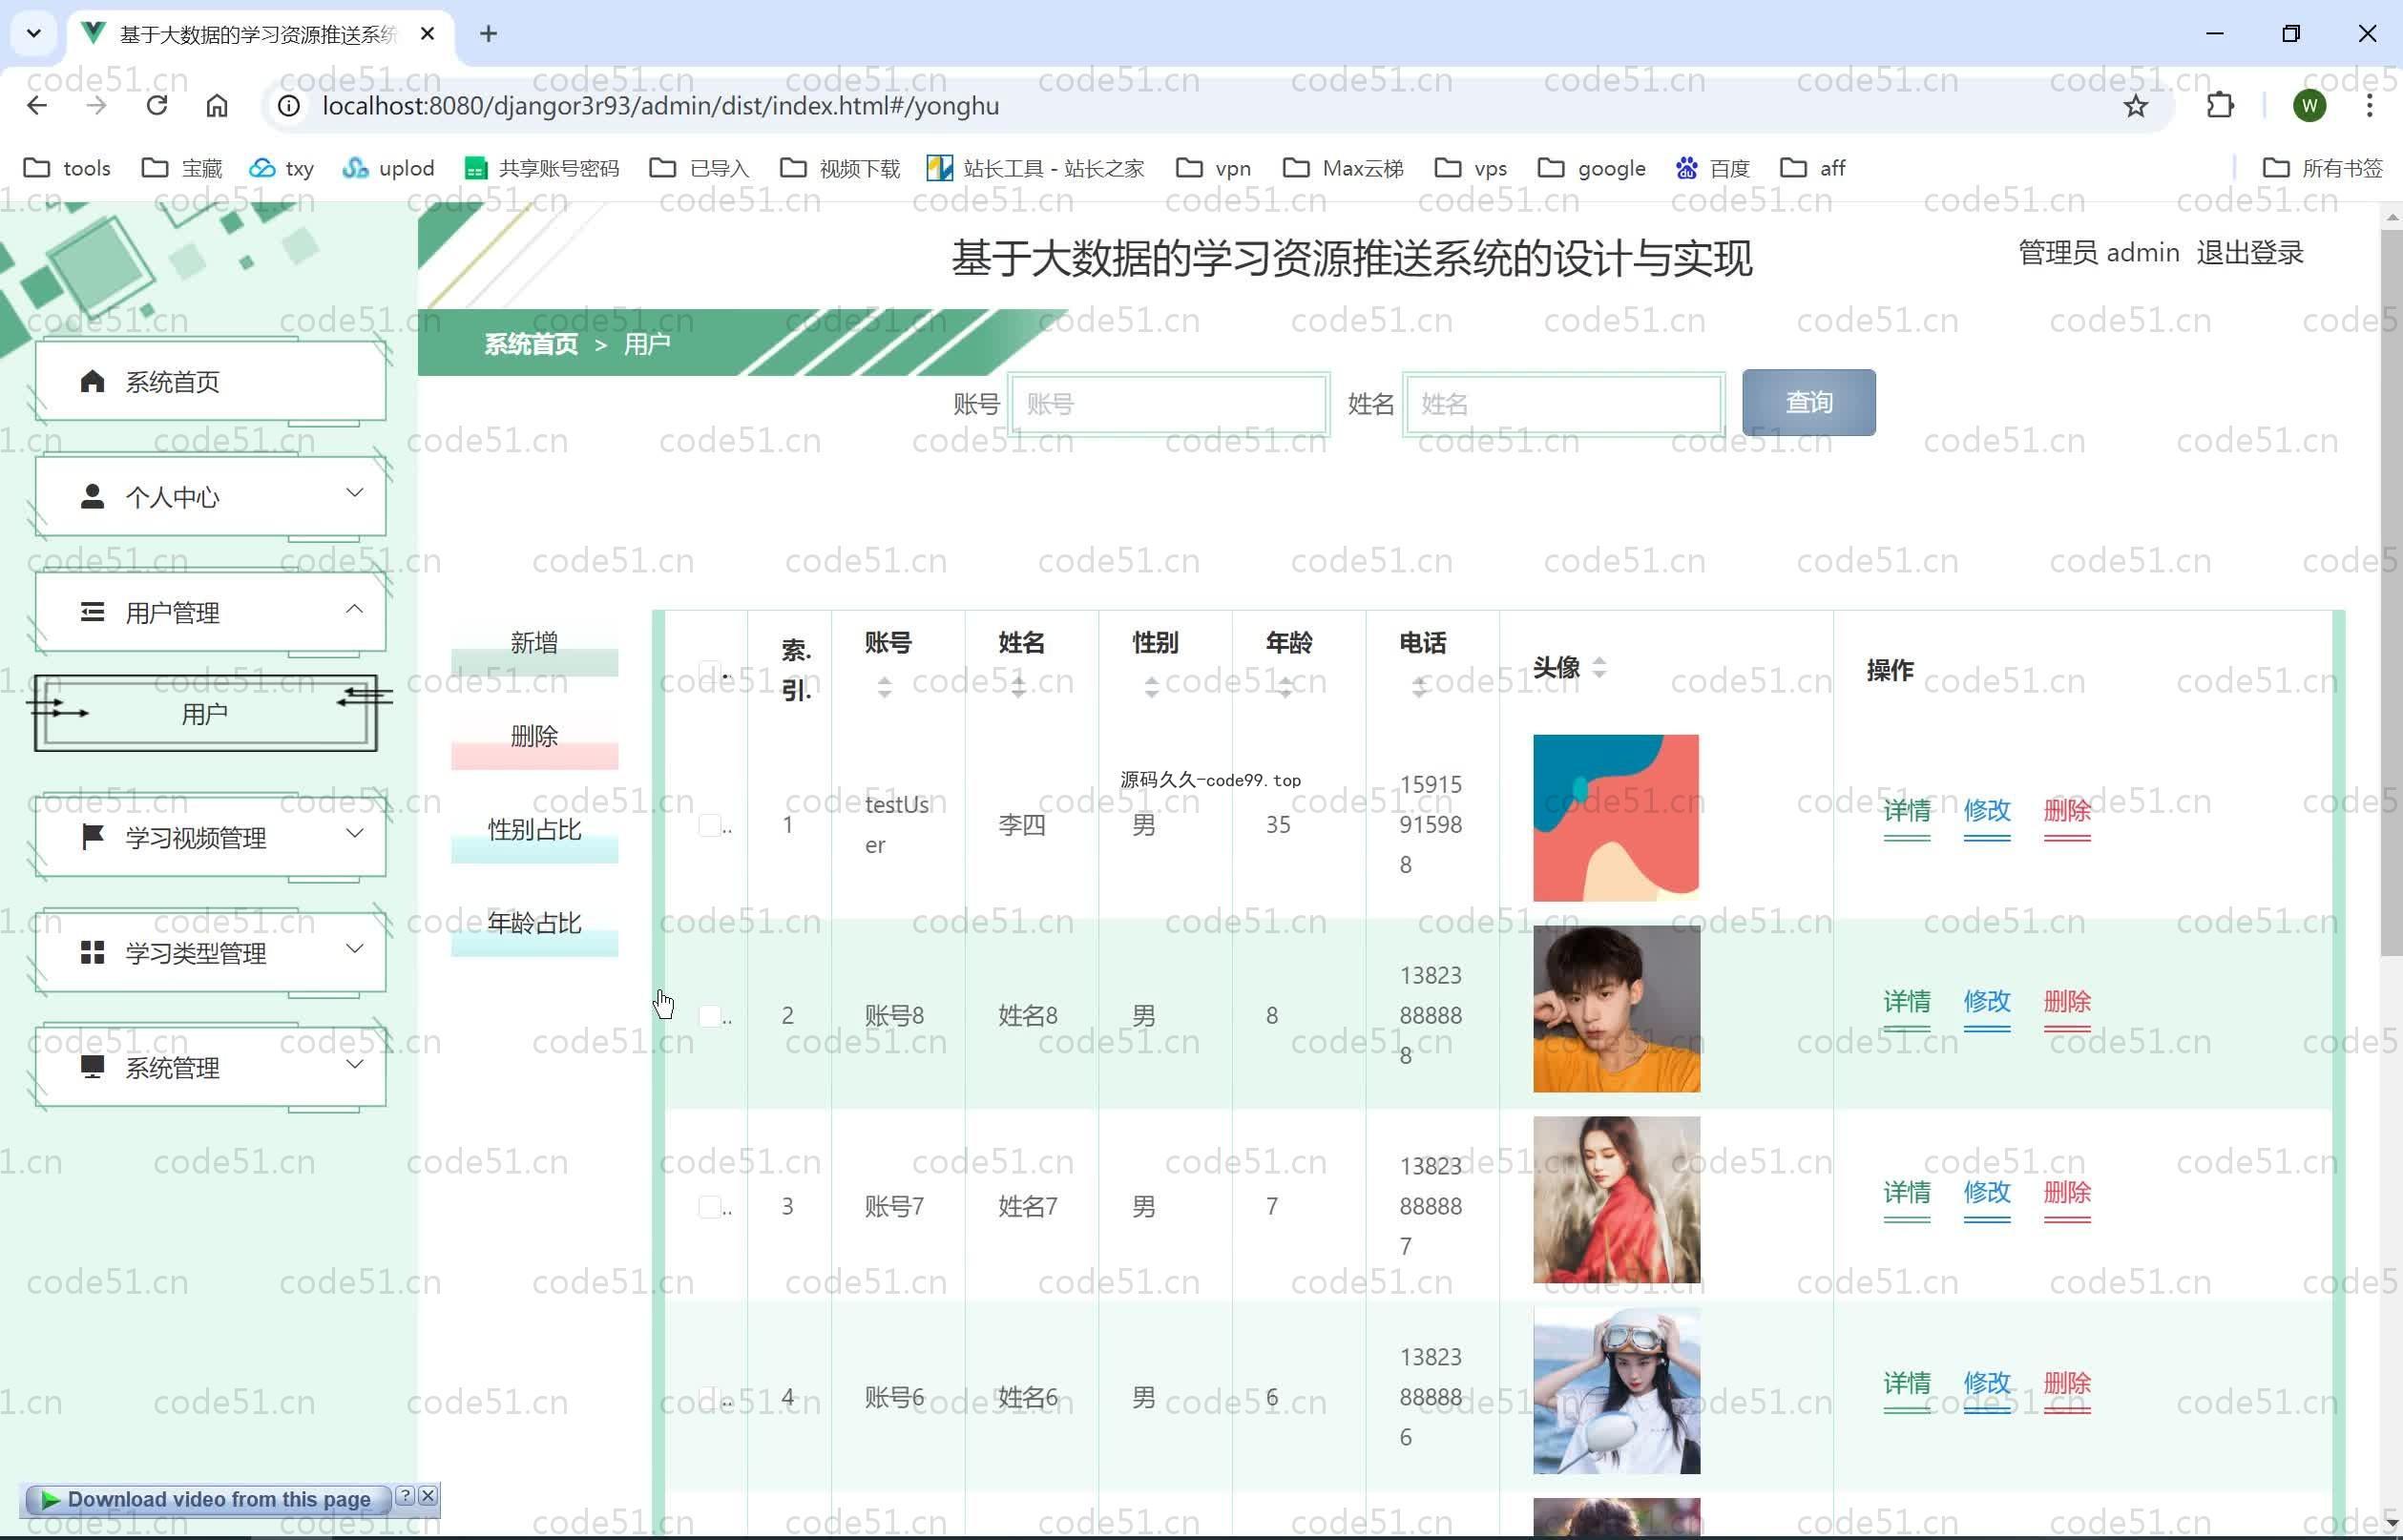Screen dimensions: 2403x1540
Task: Click the 查询 button
Action: click(1808, 402)
